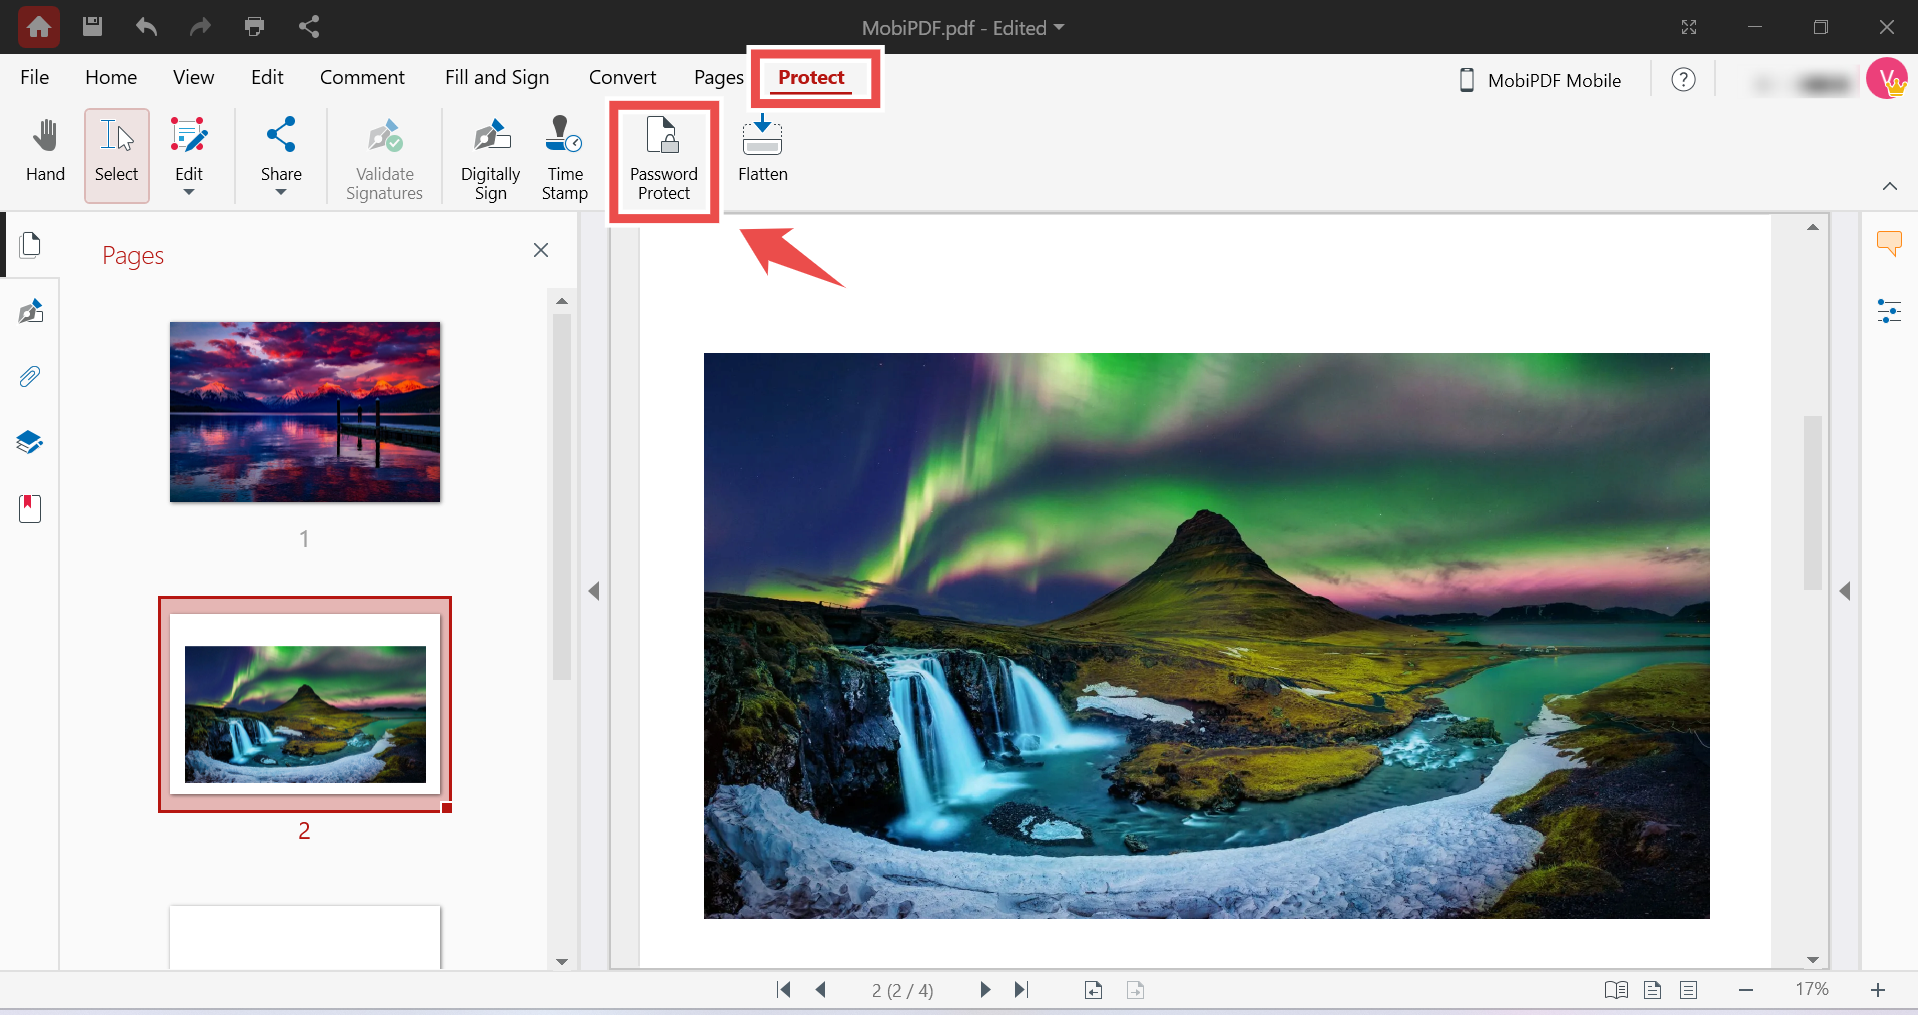1918x1015 pixels.
Task: Open the Pages tab
Action: tap(719, 77)
